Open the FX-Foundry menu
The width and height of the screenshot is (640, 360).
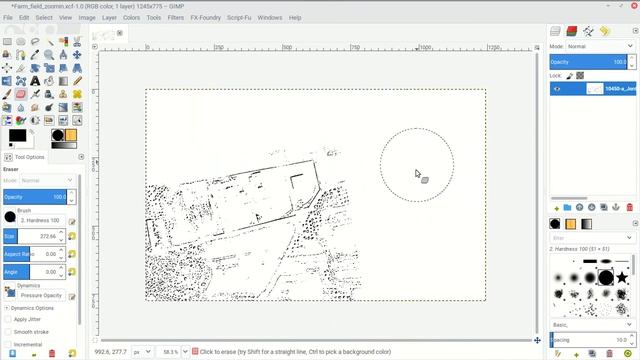point(205,18)
